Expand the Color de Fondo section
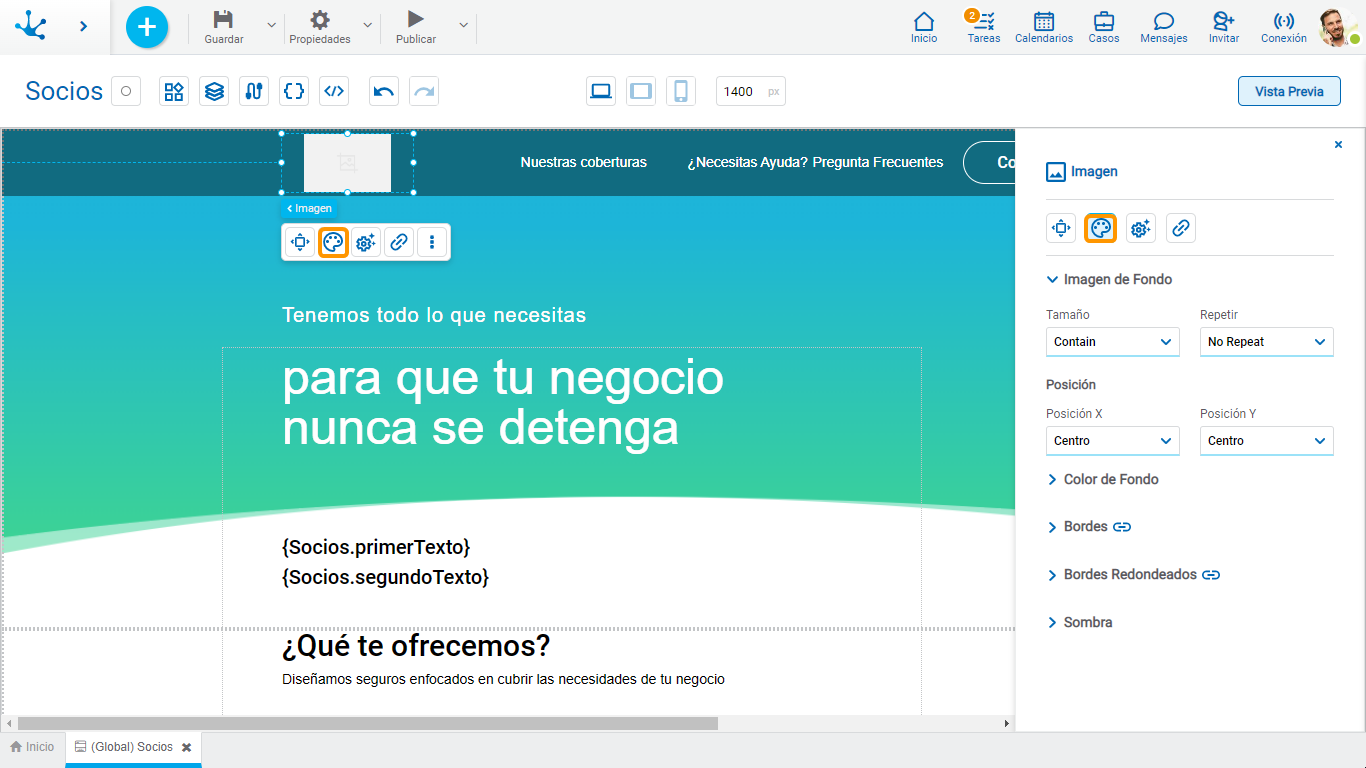 [x=1102, y=479]
